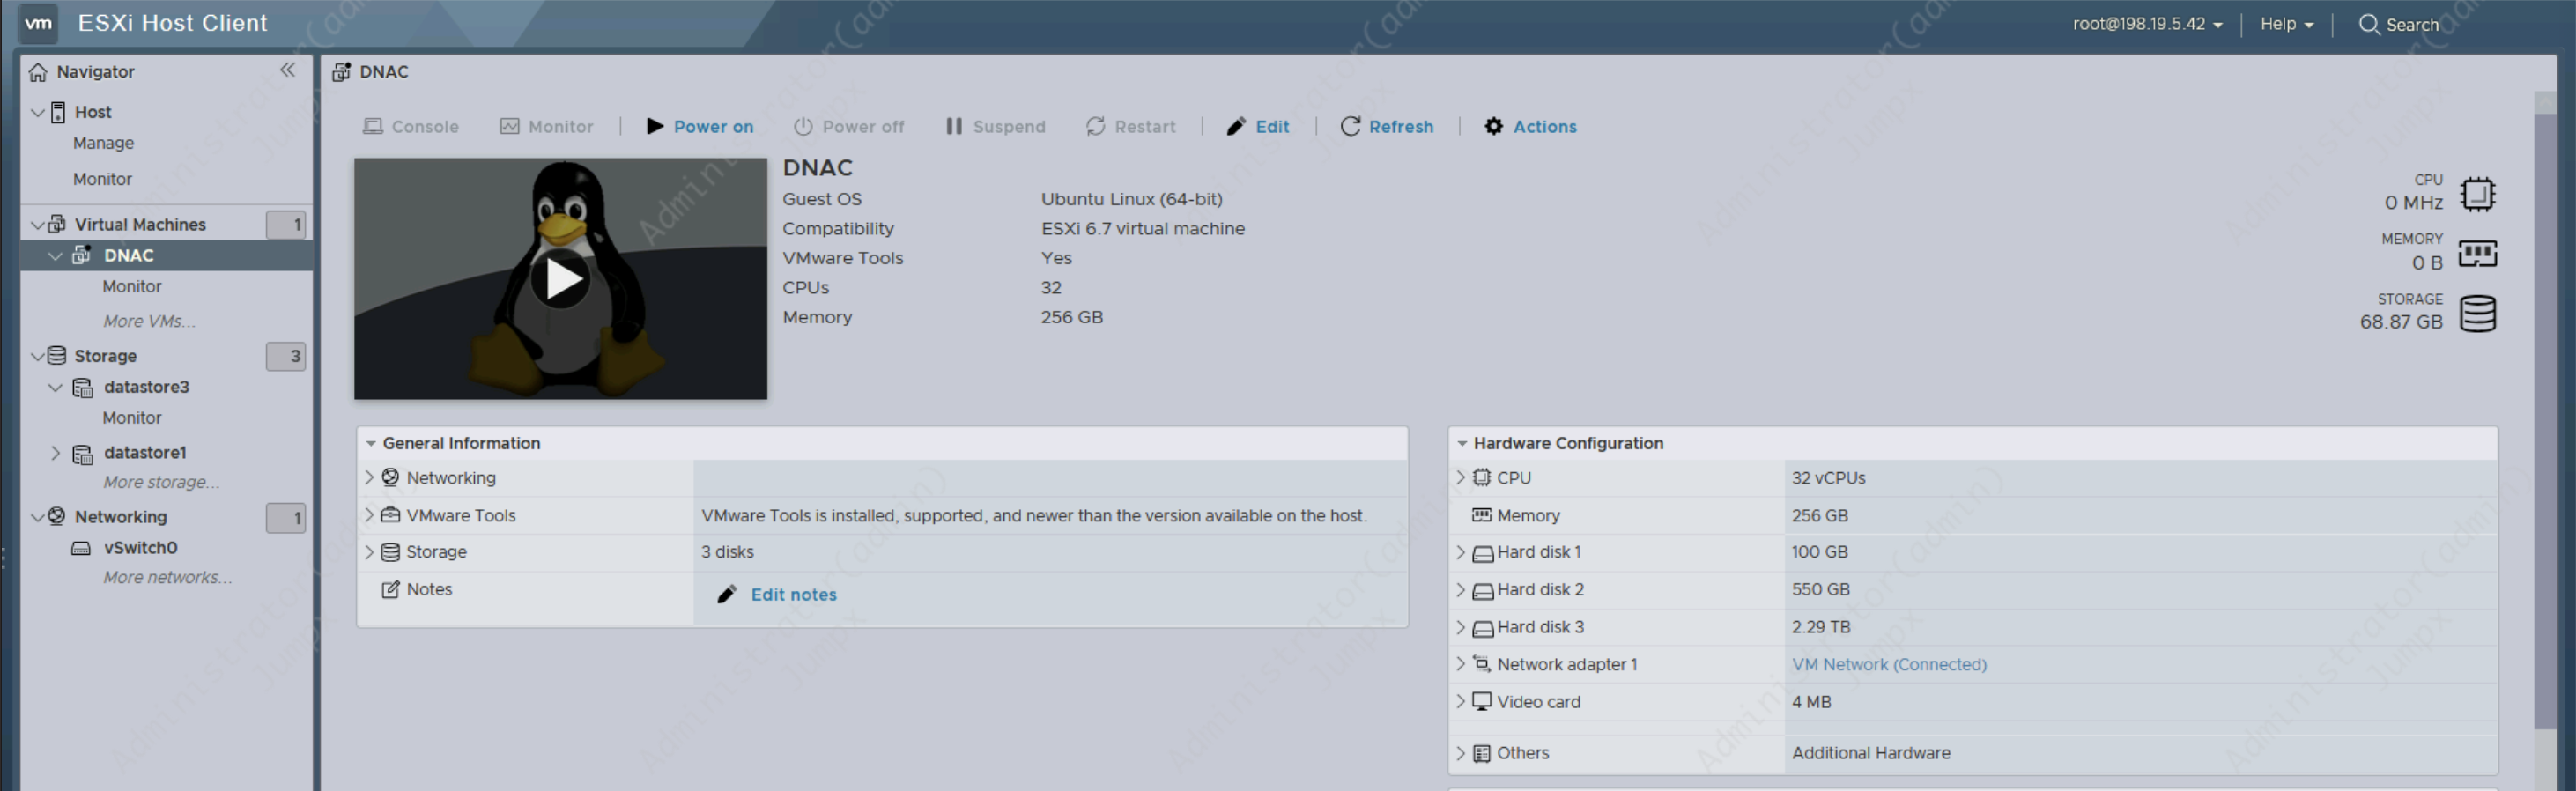The image size is (2576, 791).
Task: Open the Help menu
Action: (x=2286, y=24)
